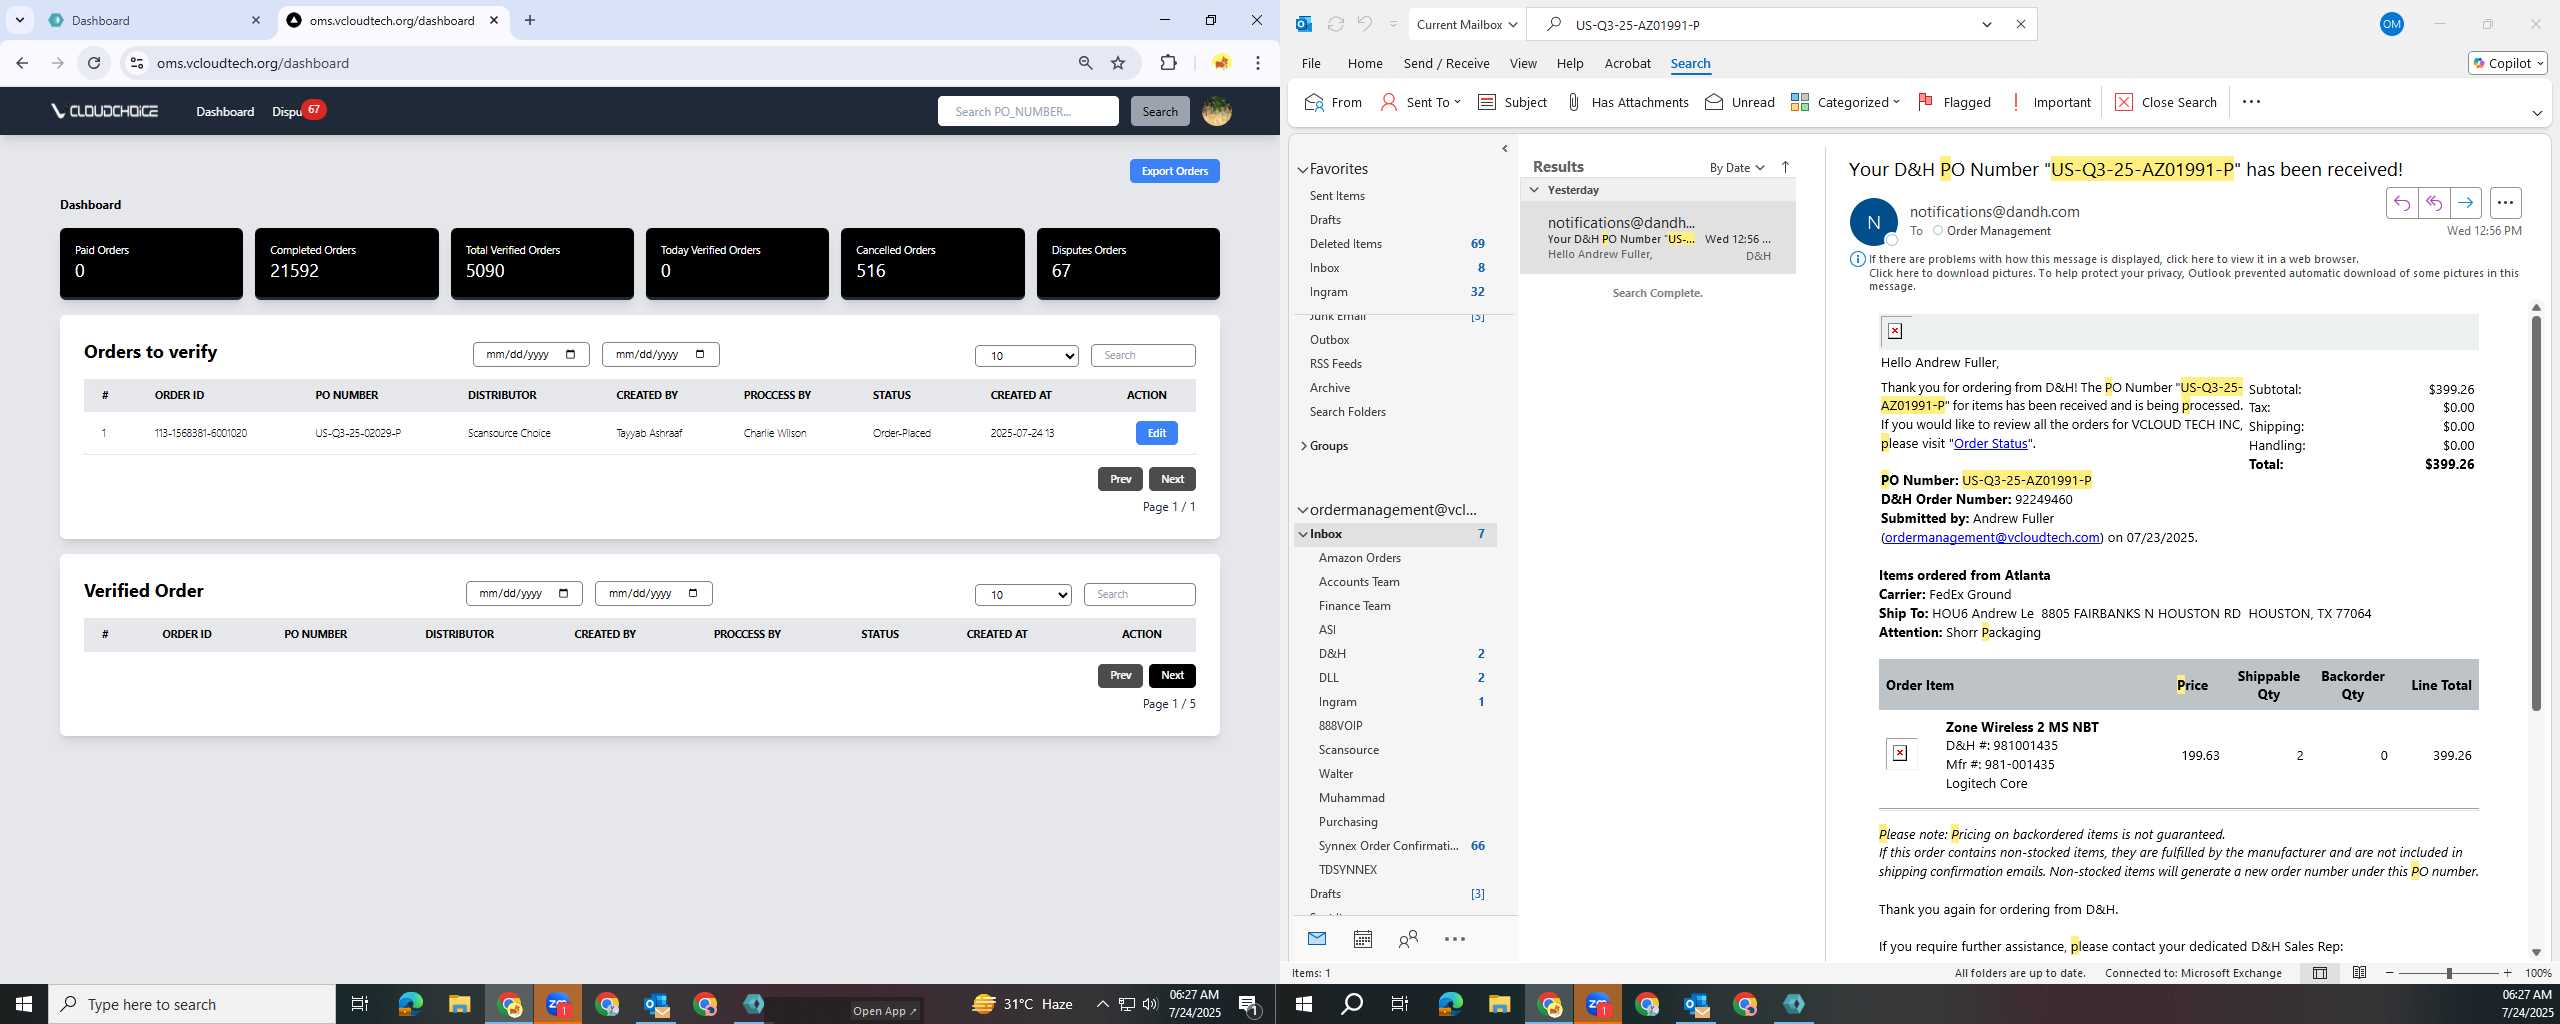Click the Search PO_NUMBER input field
Screen dimensions: 2560x1024
[x=1028, y=111]
